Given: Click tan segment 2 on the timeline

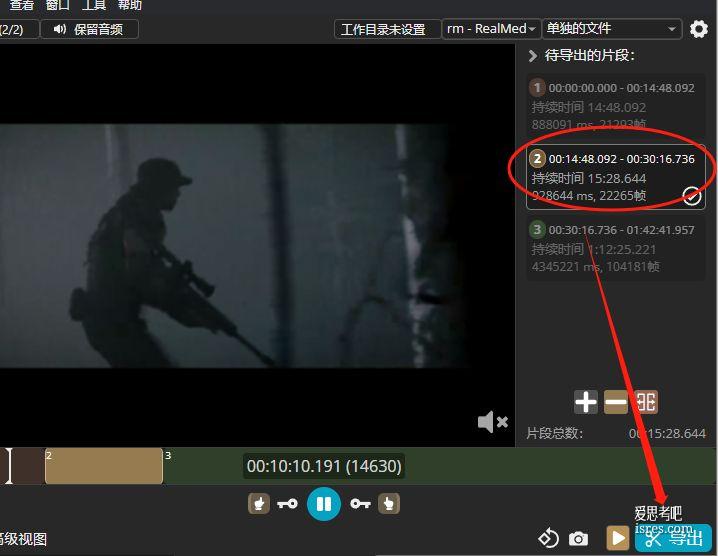Looking at the screenshot, I should click(x=104, y=466).
